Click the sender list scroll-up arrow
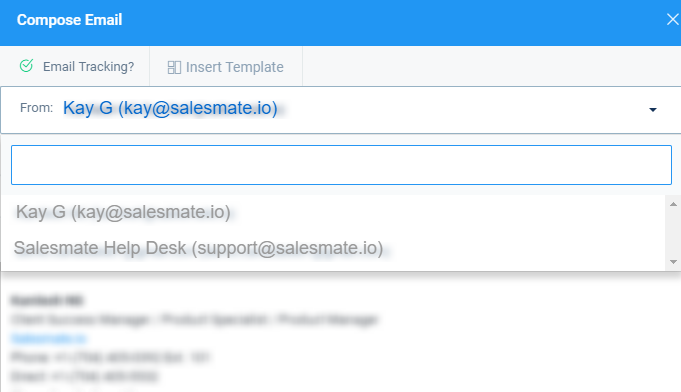Image resolution: width=681 pixels, height=392 pixels. [673, 204]
